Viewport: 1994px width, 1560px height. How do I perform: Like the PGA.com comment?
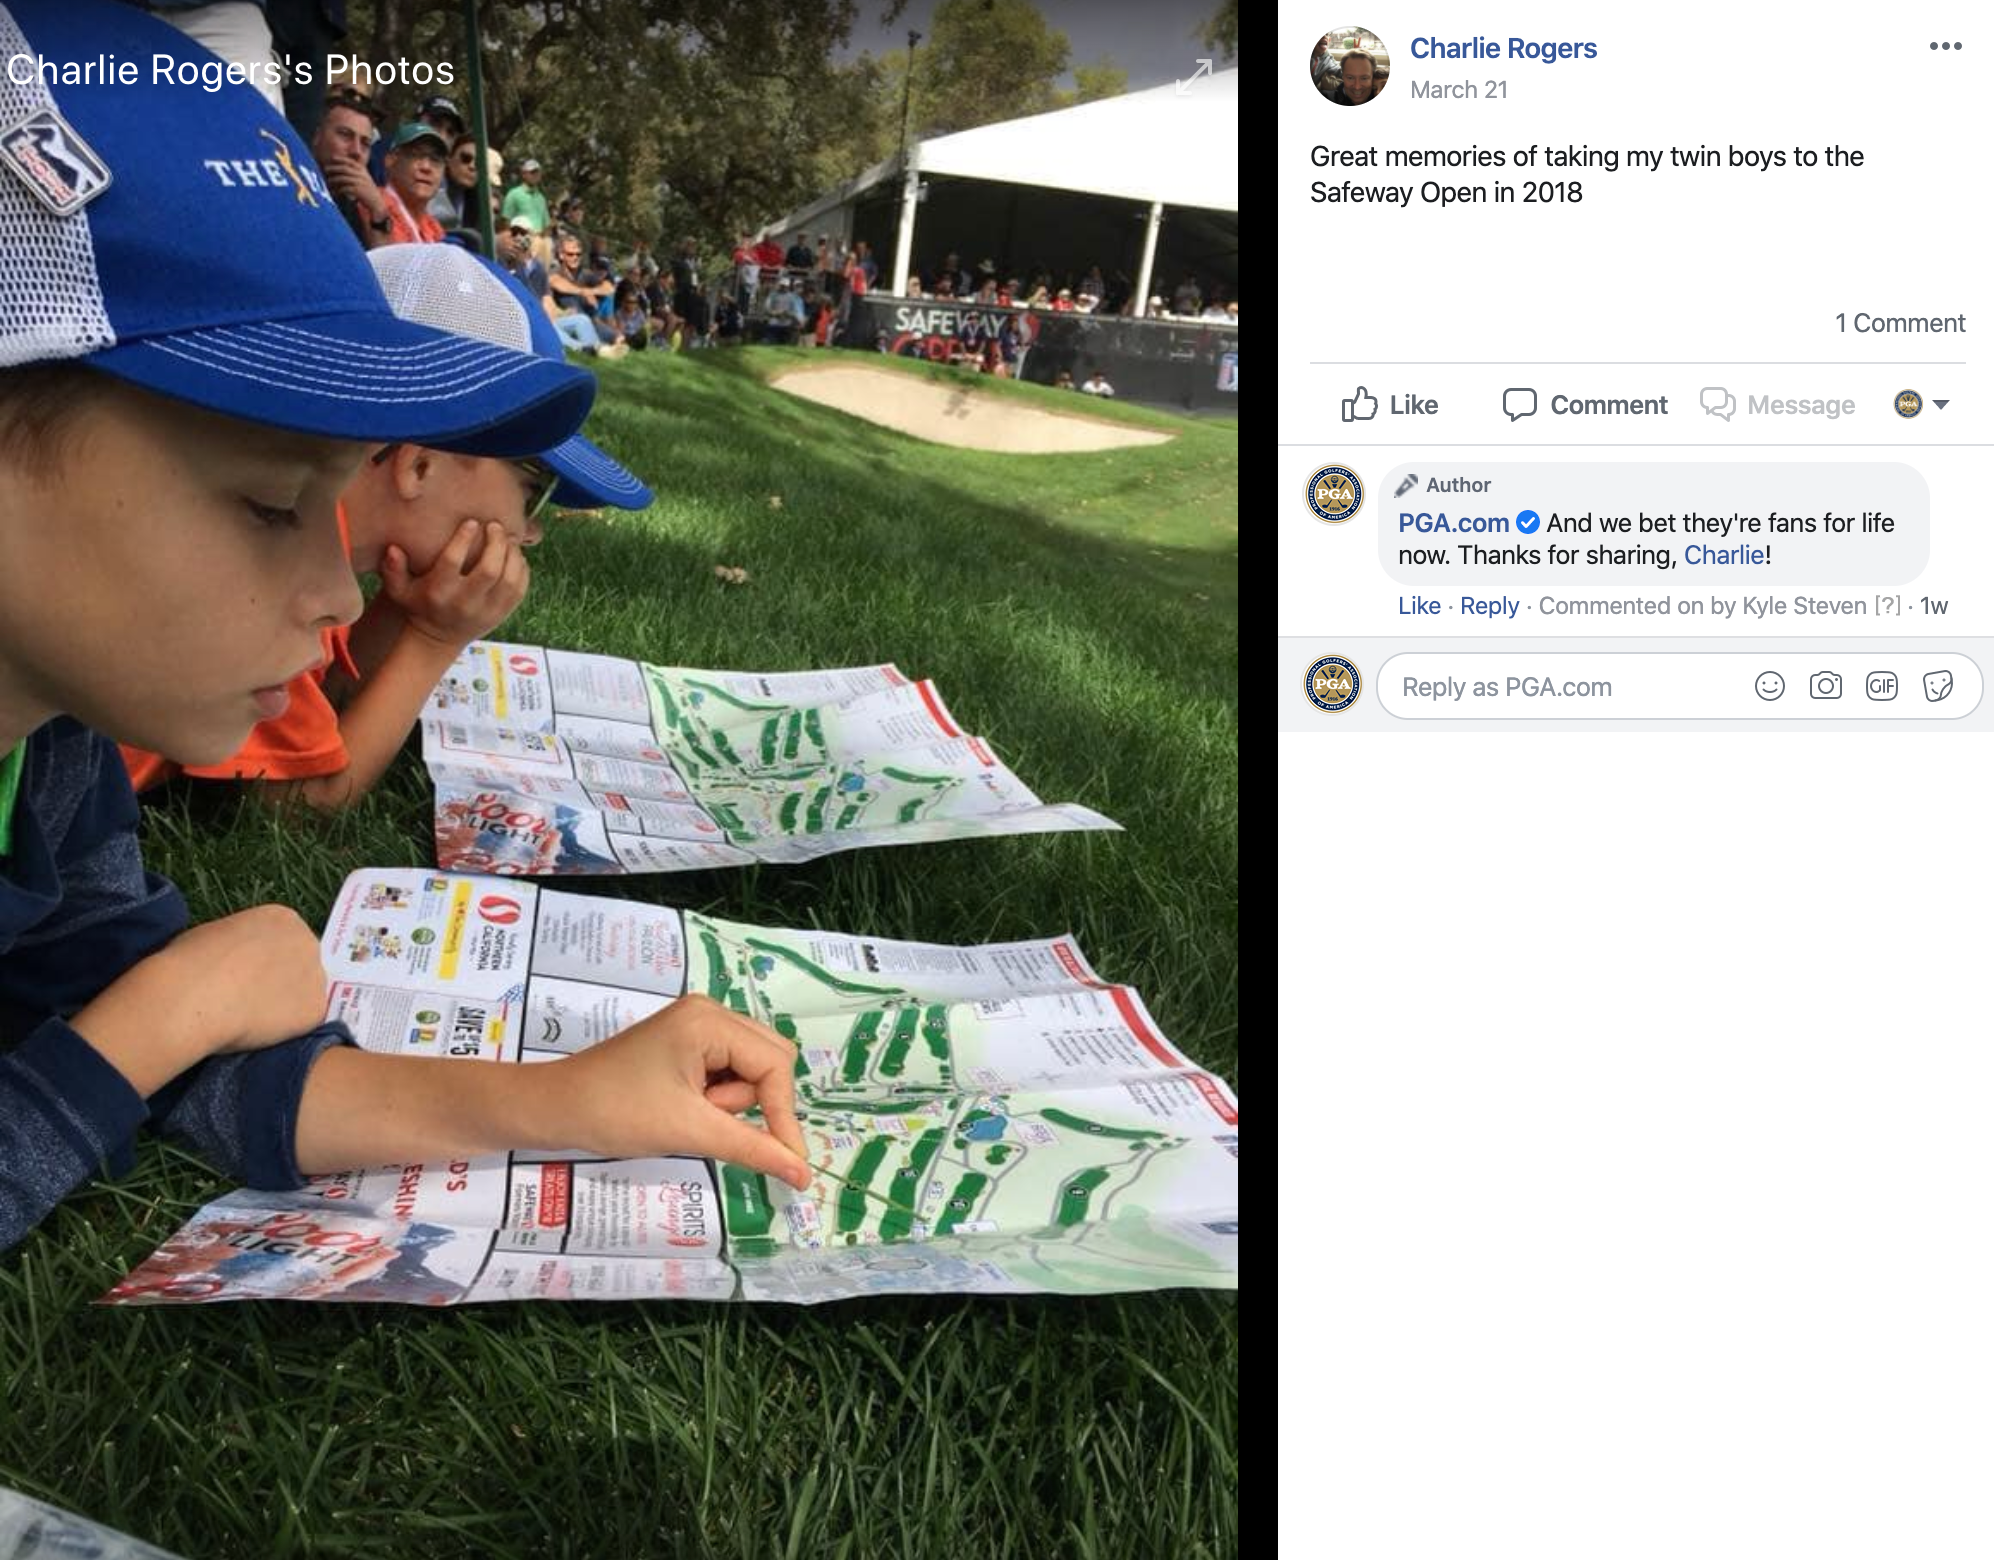[x=1419, y=606]
